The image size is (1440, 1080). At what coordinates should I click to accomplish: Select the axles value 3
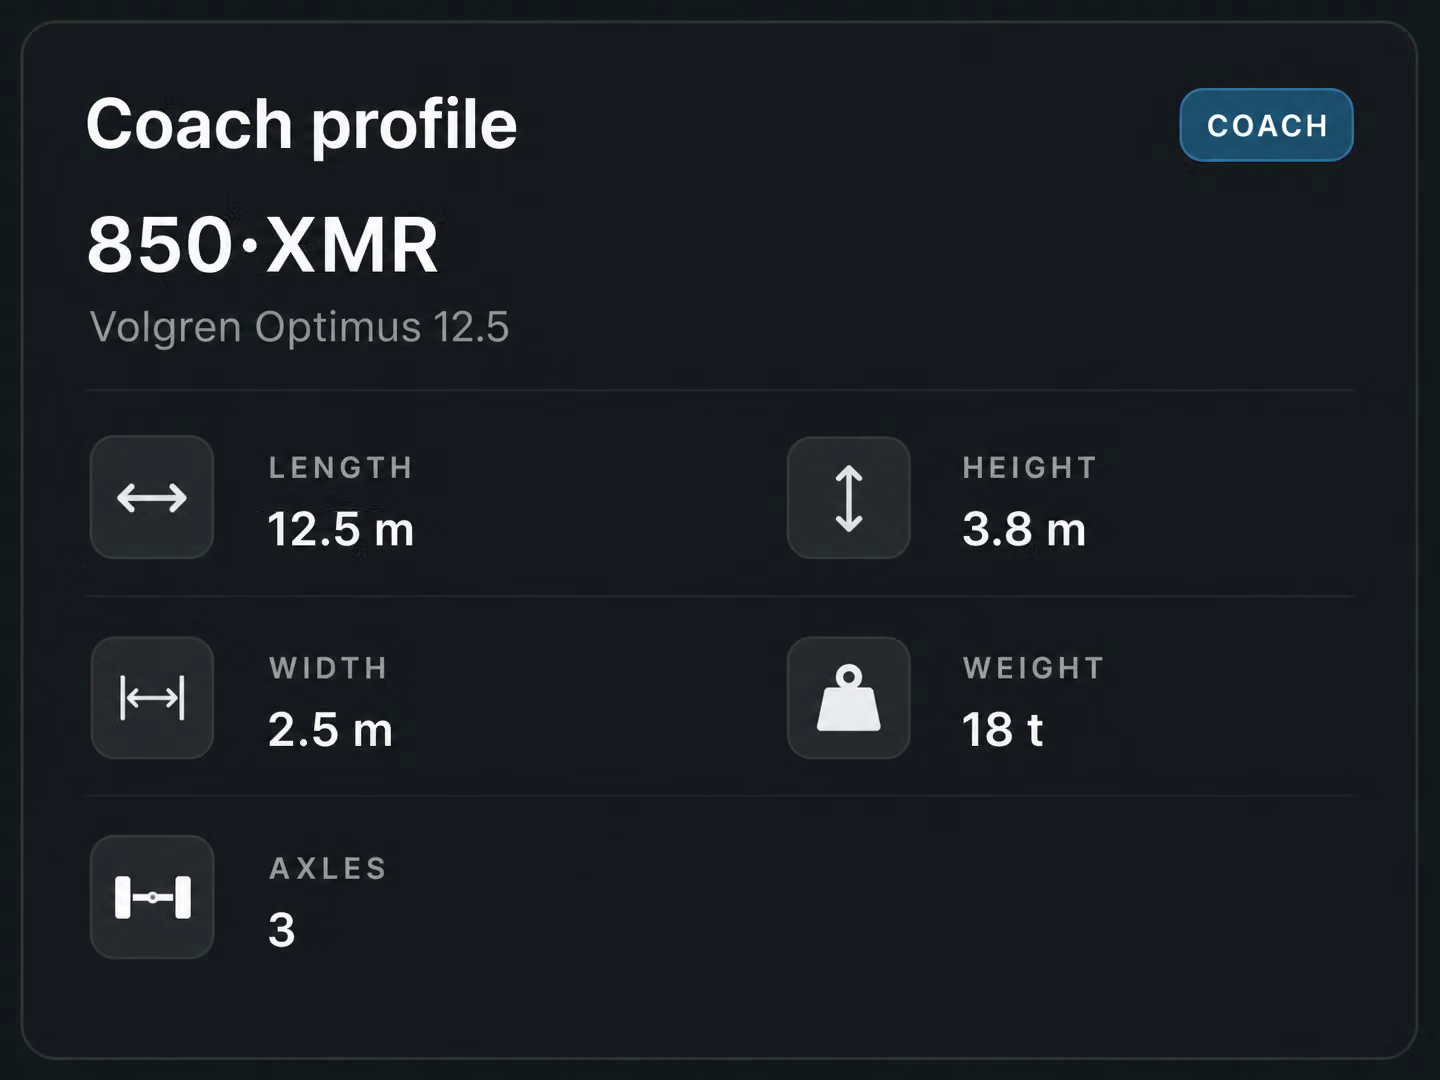(282, 929)
